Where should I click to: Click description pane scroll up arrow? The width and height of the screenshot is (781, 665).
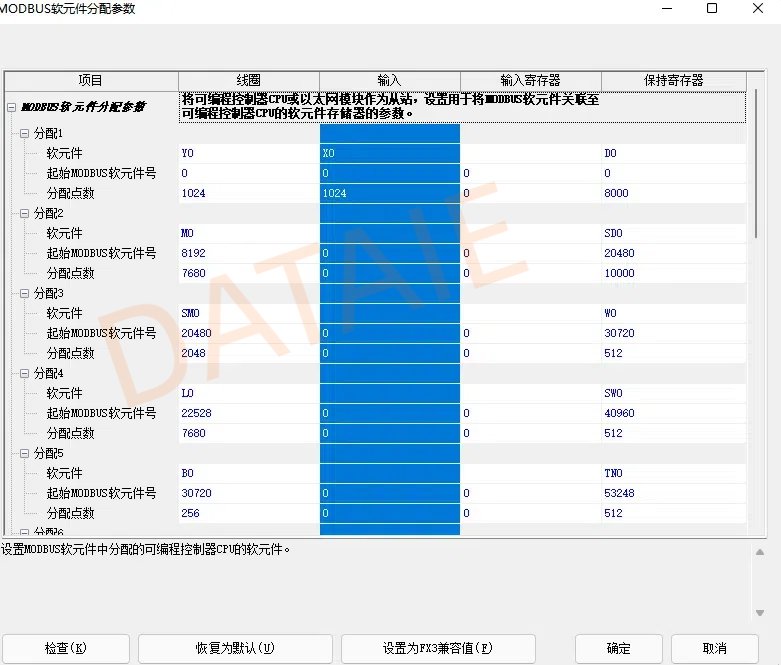pos(760,552)
